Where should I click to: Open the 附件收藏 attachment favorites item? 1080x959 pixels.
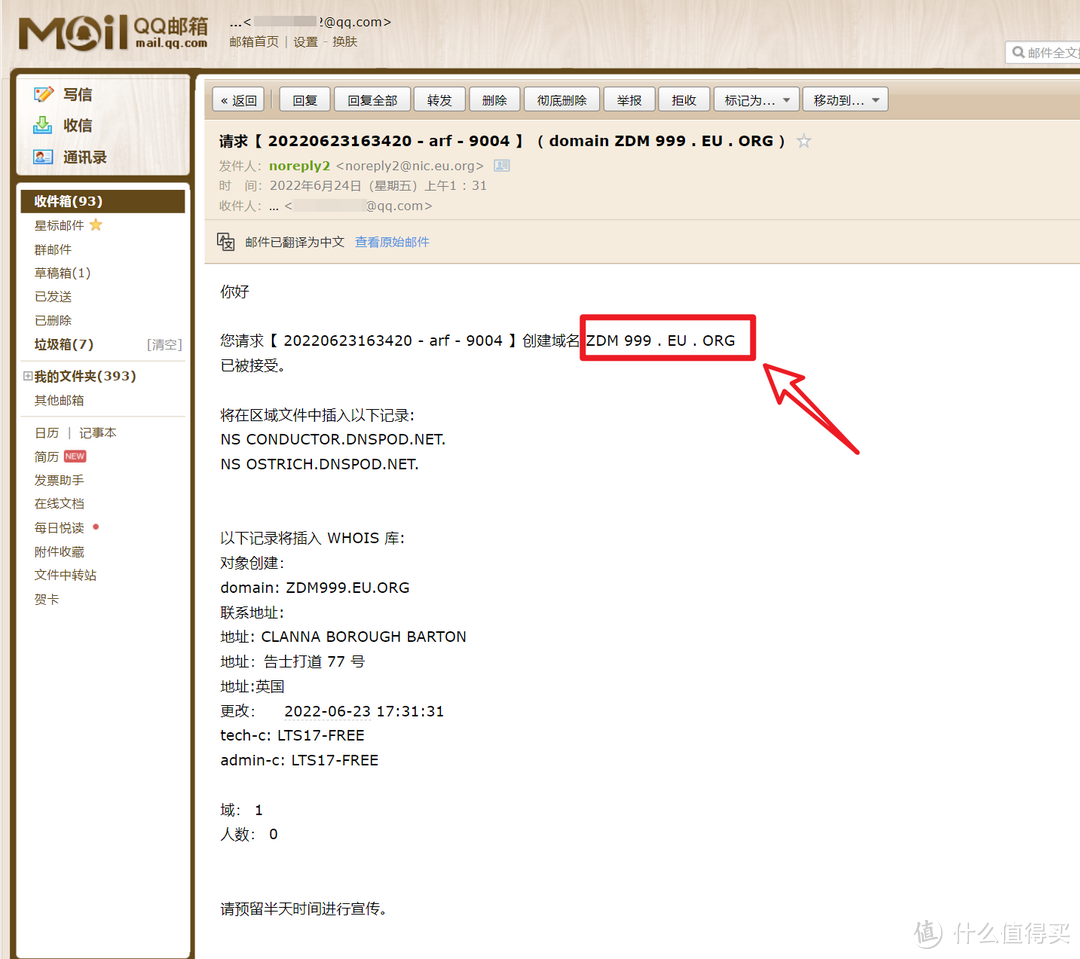click(x=59, y=552)
